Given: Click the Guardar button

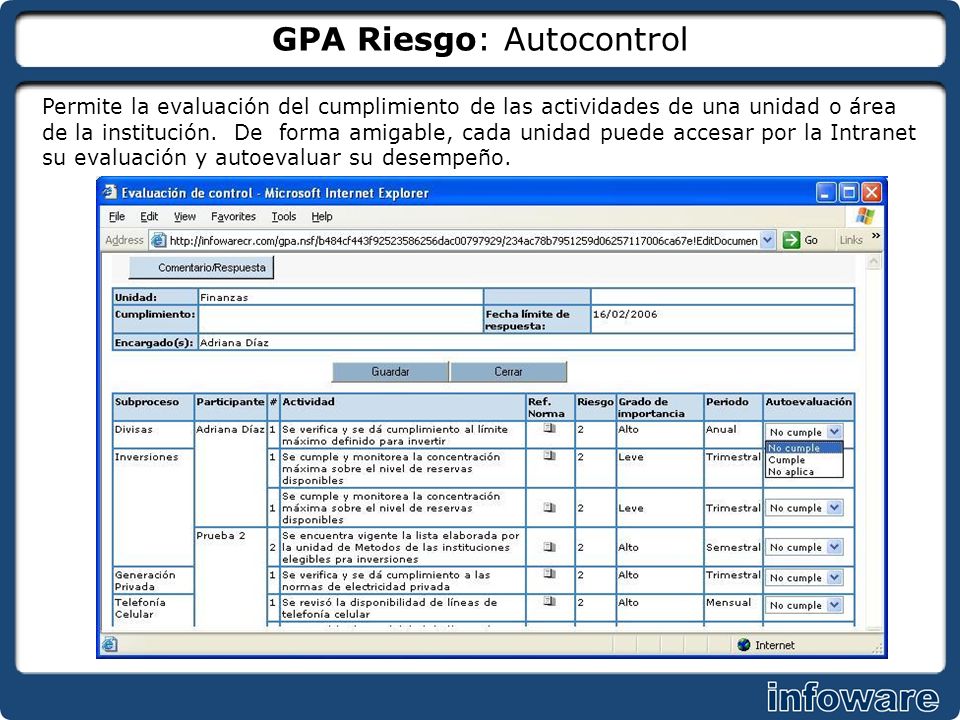Looking at the screenshot, I should click(x=390, y=372).
